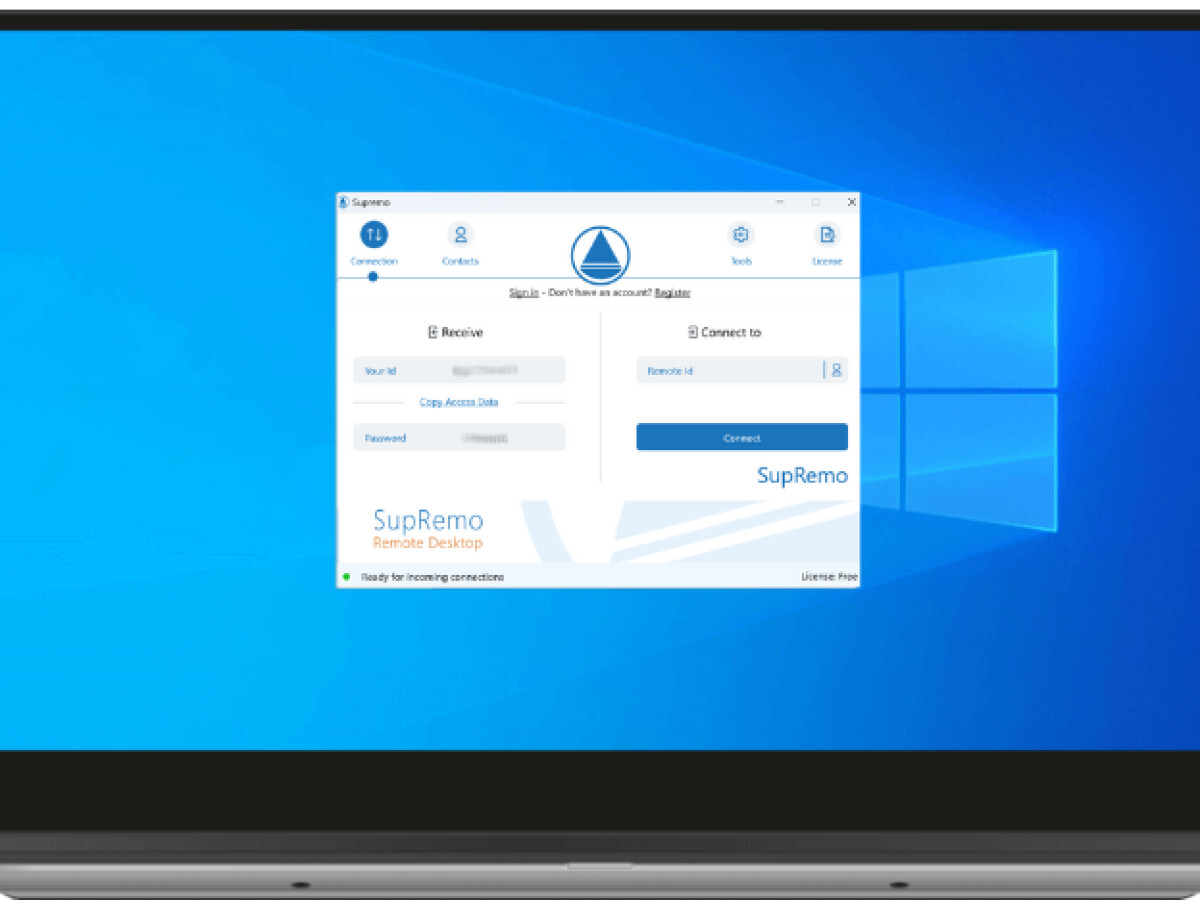This screenshot has width=1200, height=900.
Task: Click the green connection status indicator
Action: [x=347, y=577]
